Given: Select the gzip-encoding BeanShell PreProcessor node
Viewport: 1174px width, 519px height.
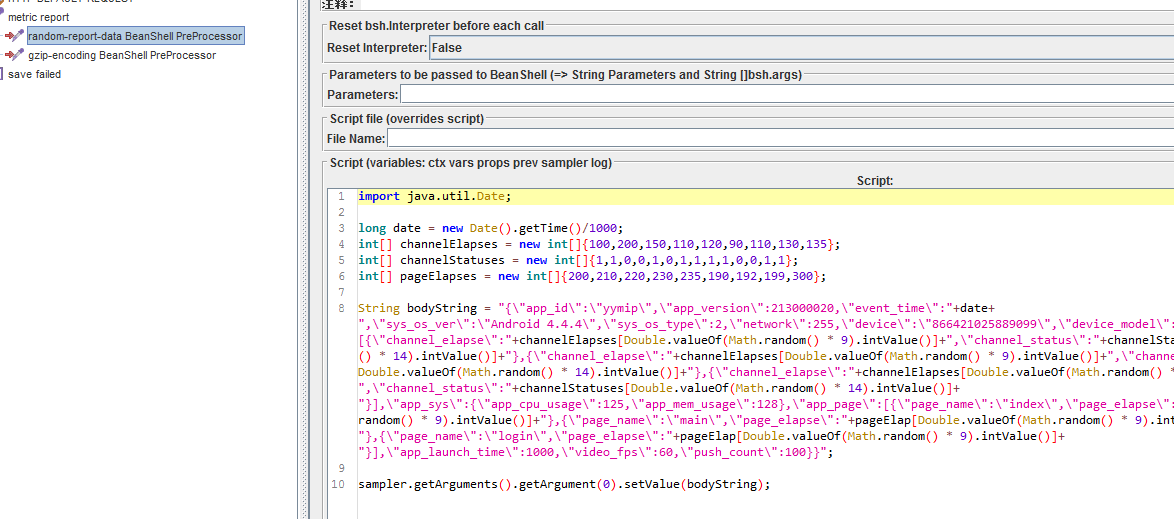Looking at the screenshot, I should [x=121, y=55].
